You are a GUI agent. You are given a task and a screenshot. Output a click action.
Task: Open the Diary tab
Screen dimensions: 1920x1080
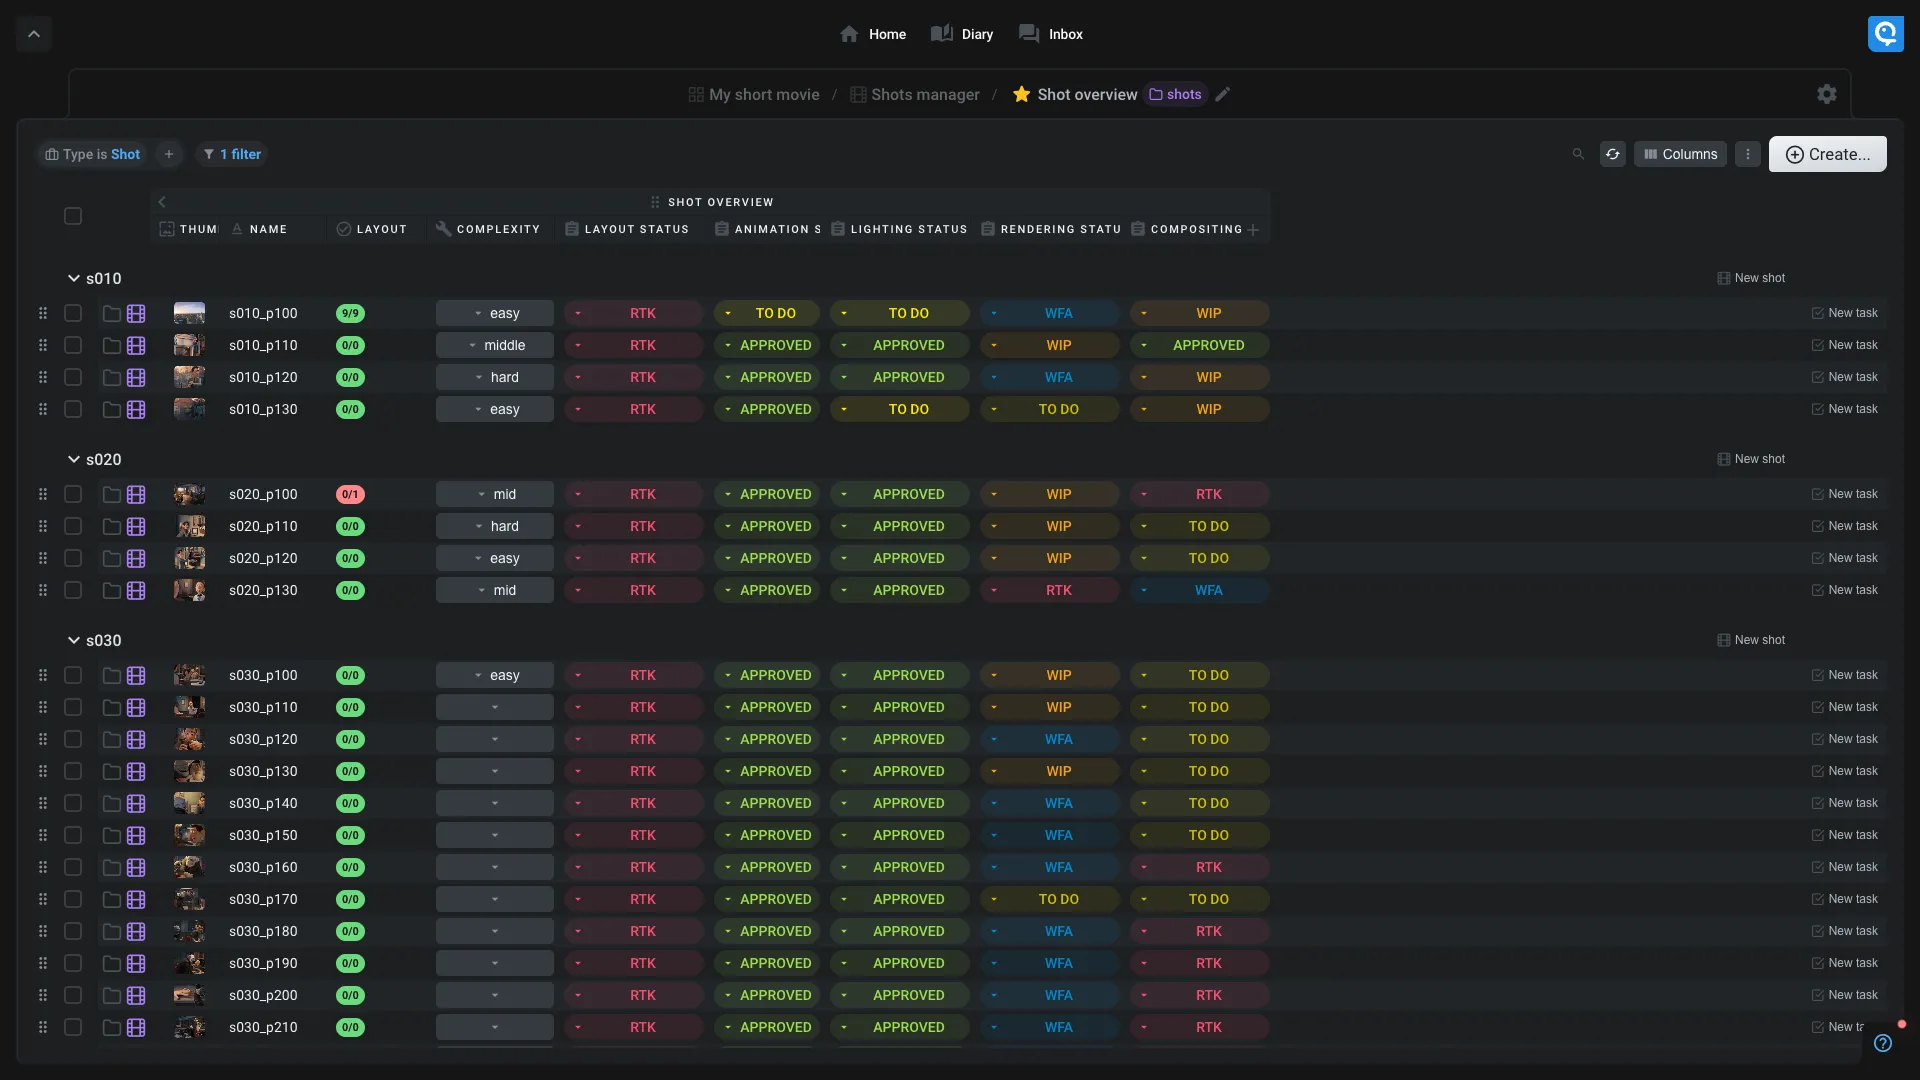962,34
